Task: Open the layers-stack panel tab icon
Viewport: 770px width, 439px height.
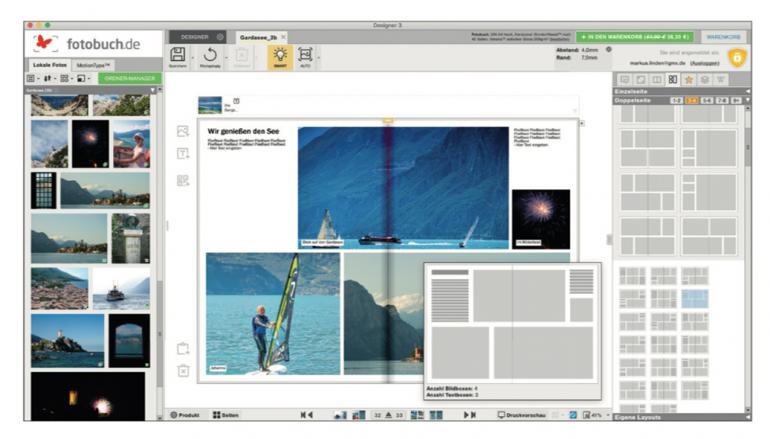Action: 705,80
